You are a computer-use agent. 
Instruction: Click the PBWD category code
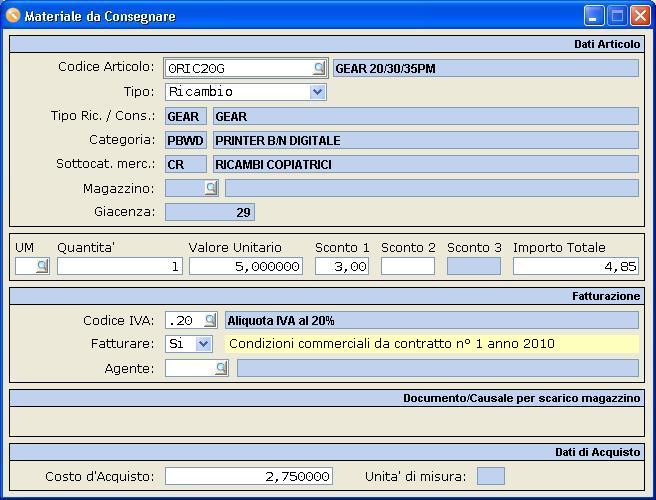[186, 140]
